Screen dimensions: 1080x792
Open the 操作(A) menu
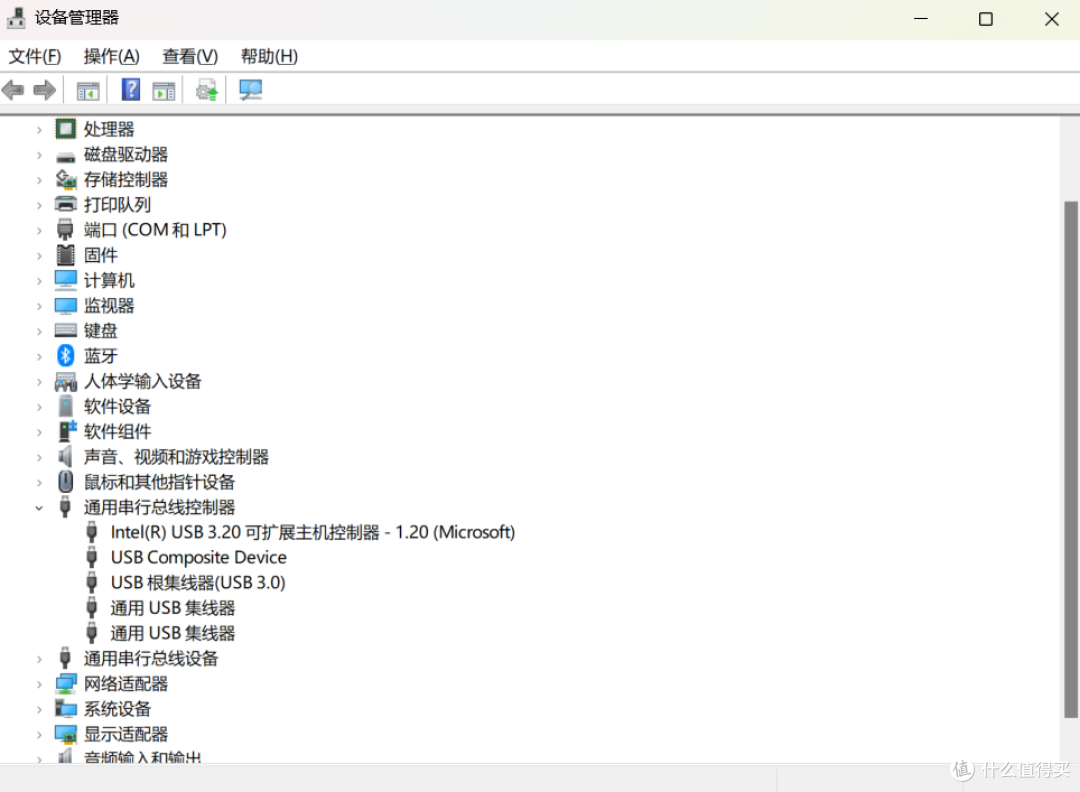(x=112, y=56)
